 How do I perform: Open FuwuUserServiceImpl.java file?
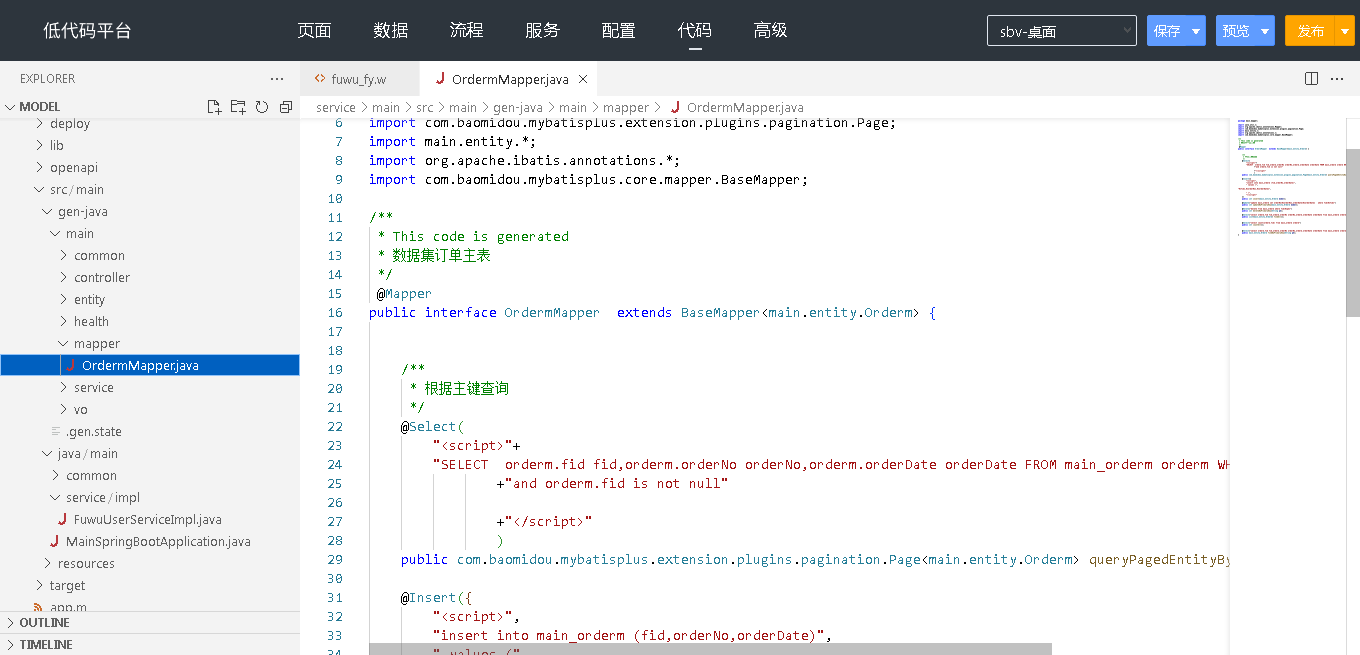(147, 520)
